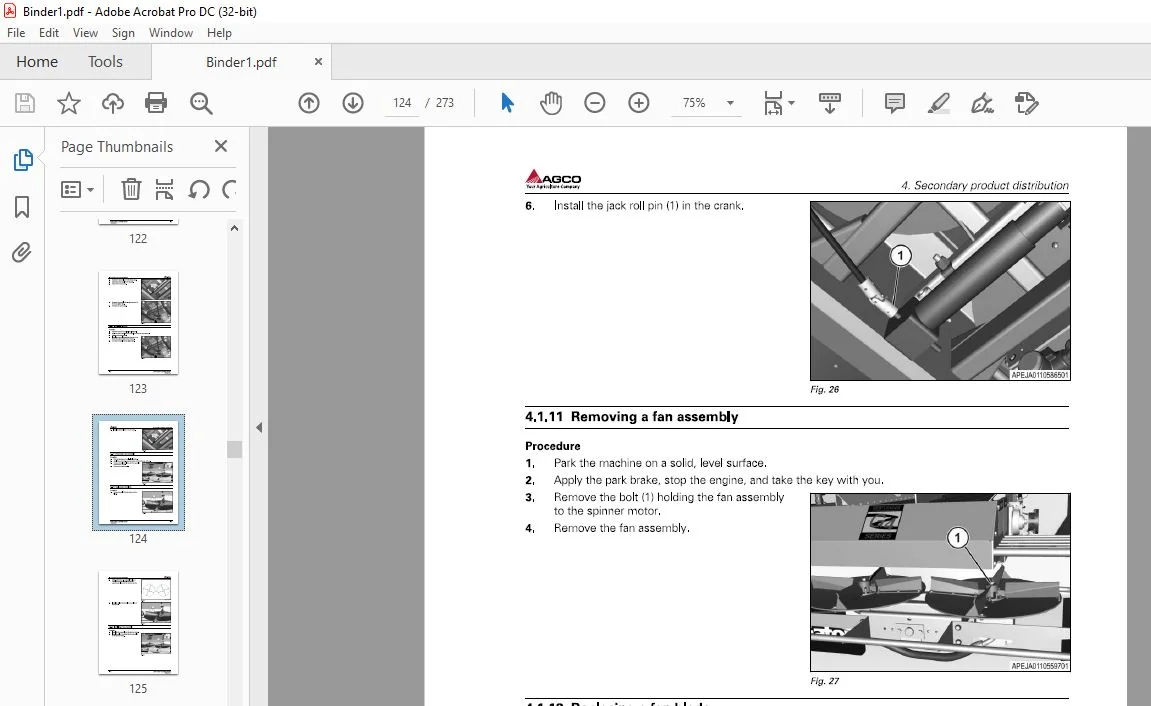The width and height of the screenshot is (1151, 706).
Task: Add a comment note icon
Action: point(894,103)
